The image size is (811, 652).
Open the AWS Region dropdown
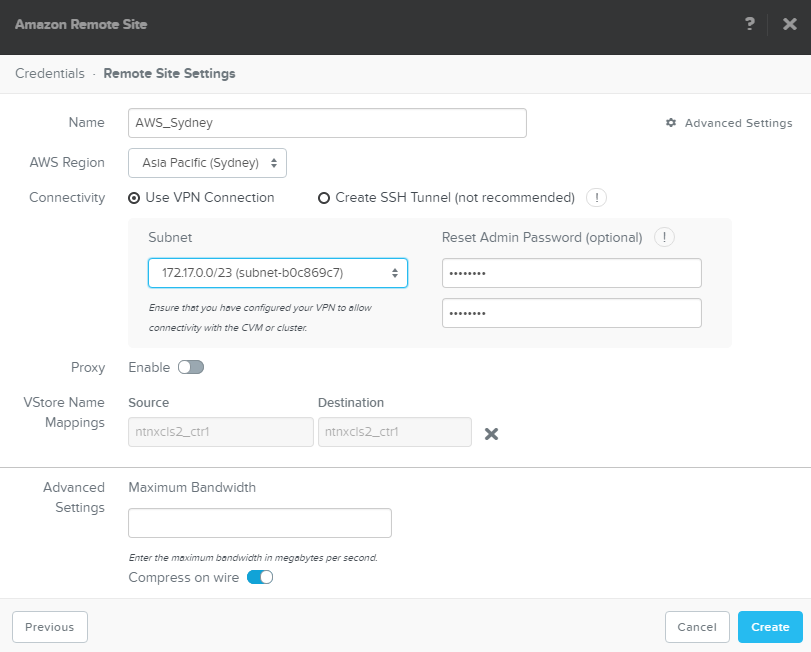[x=208, y=163]
